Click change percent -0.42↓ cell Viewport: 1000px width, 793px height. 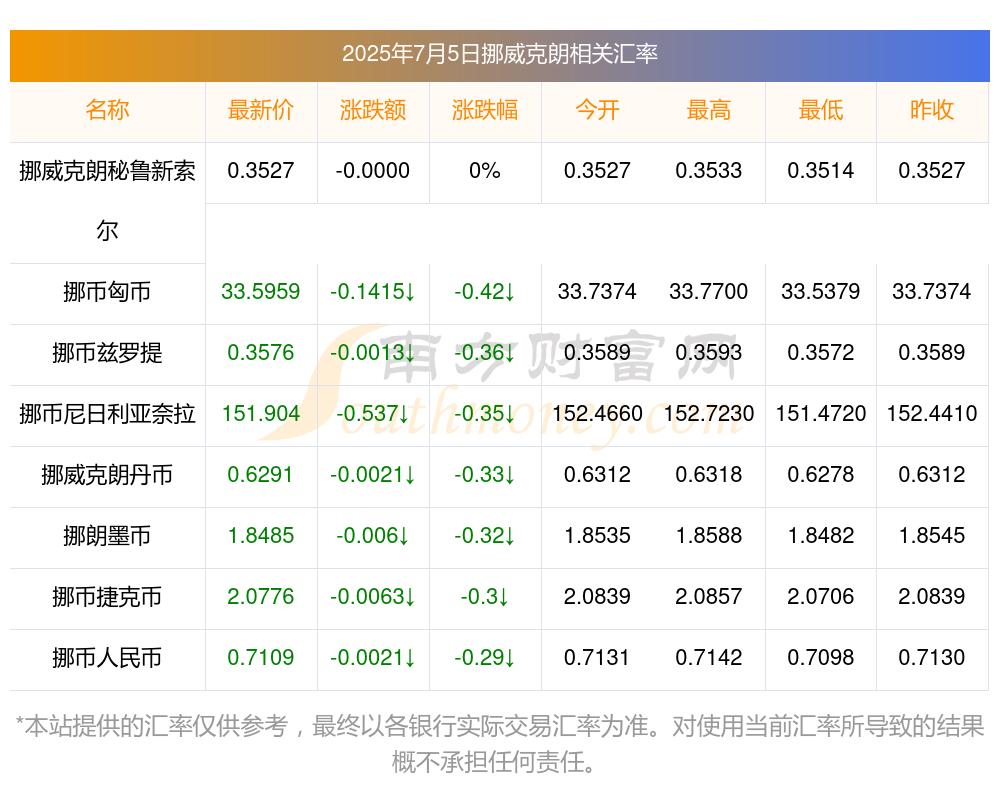pos(485,292)
